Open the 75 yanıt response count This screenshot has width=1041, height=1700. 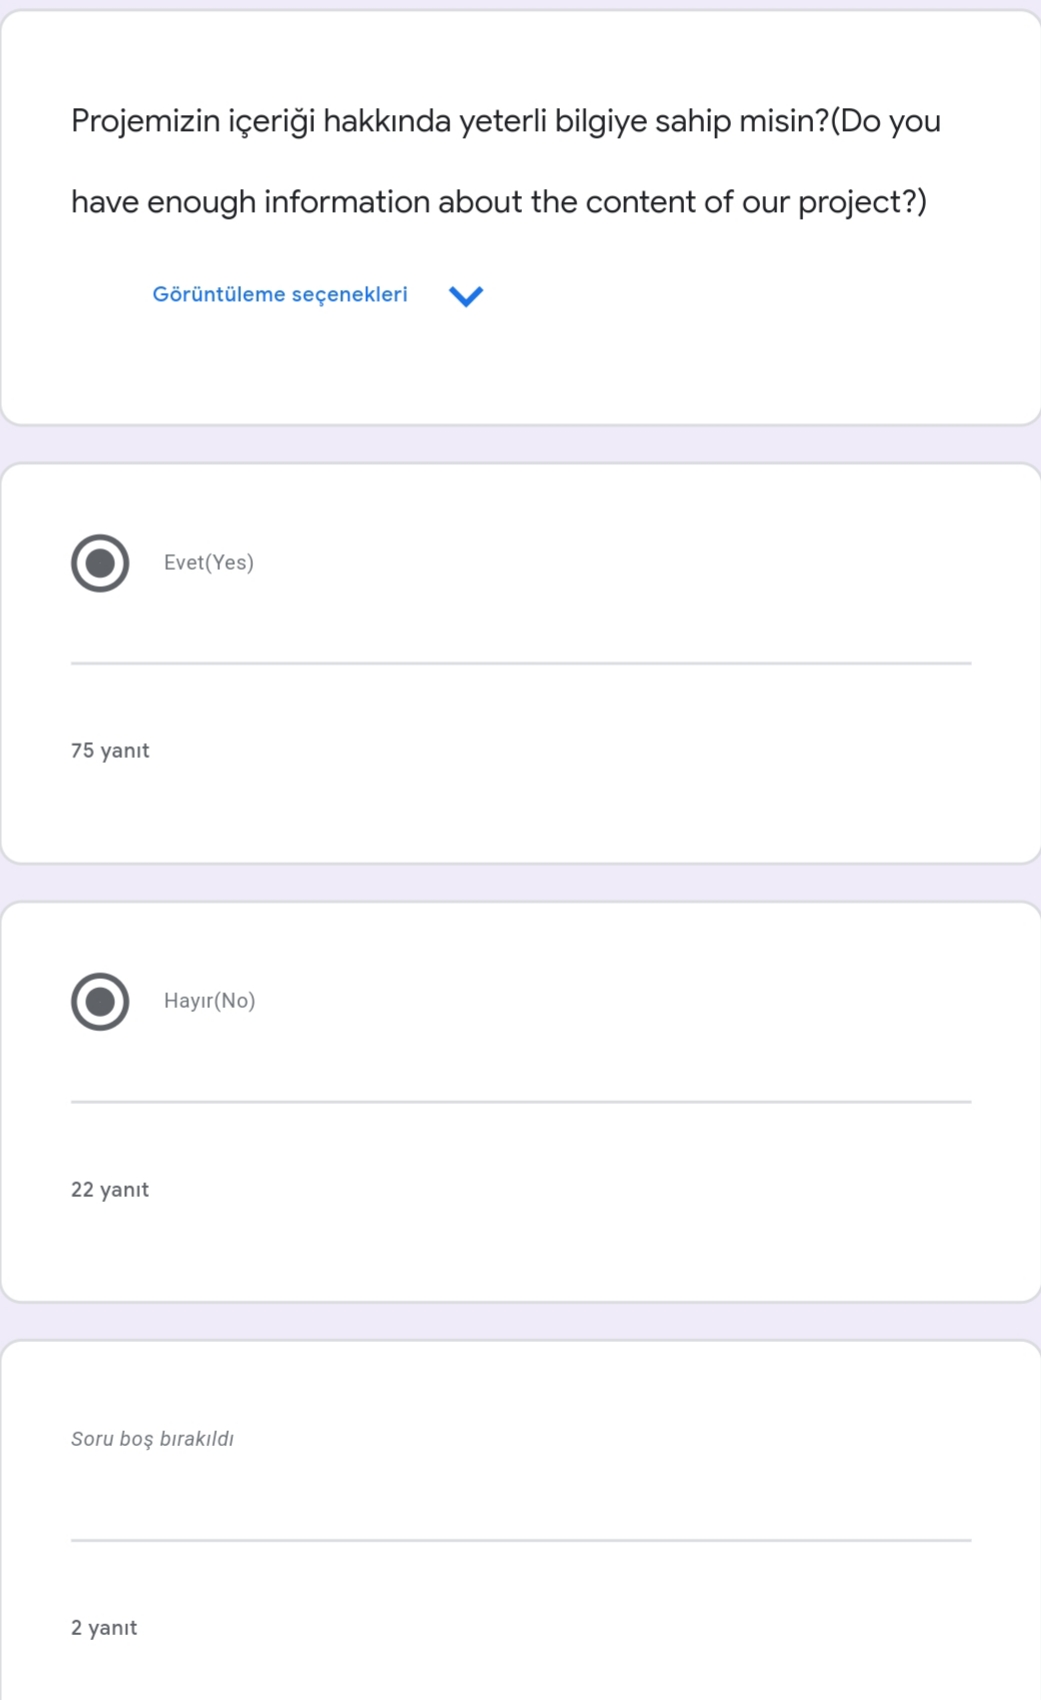pyautogui.click(x=110, y=751)
